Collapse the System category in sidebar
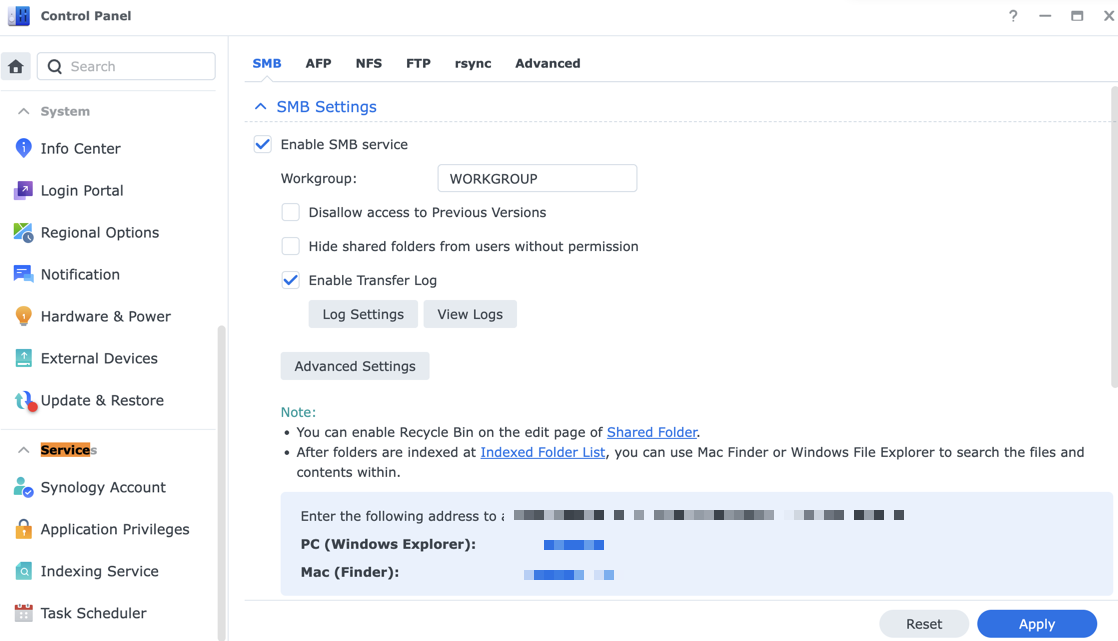Viewport: 1118px width, 641px height. (x=24, y=111)
